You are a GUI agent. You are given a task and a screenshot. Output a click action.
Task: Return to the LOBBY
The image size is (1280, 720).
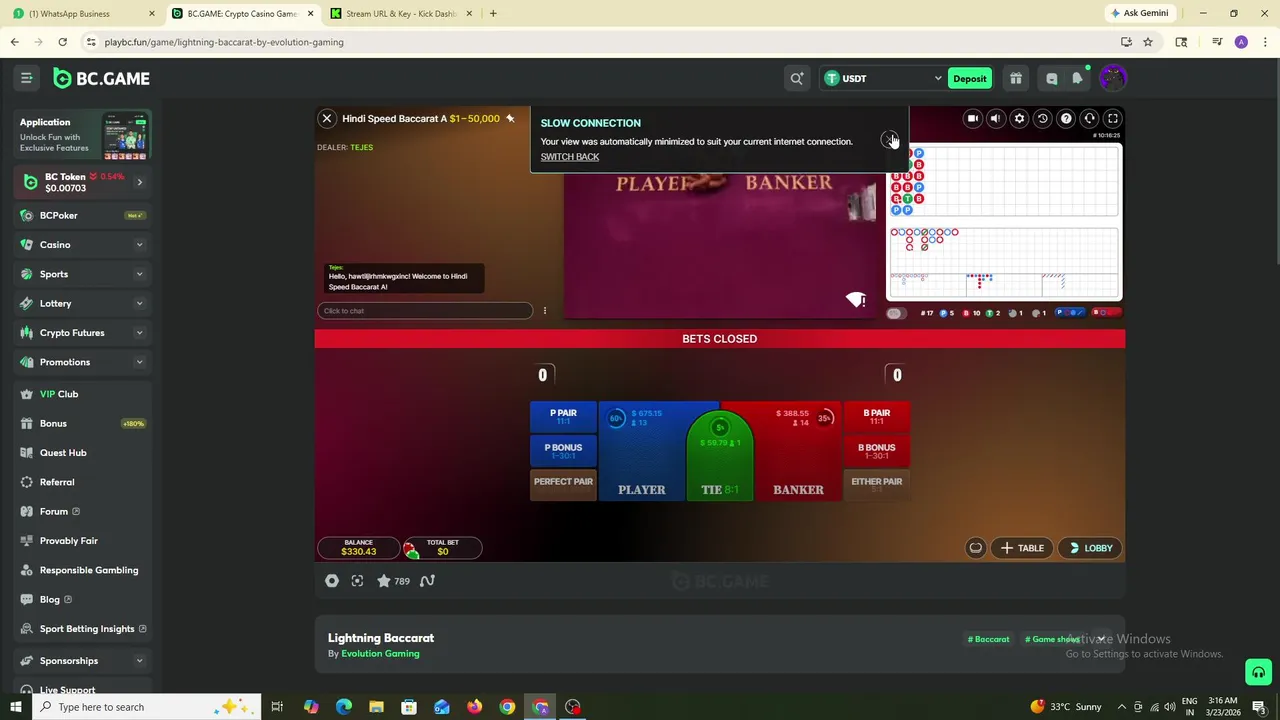(x=1090, y=548)
